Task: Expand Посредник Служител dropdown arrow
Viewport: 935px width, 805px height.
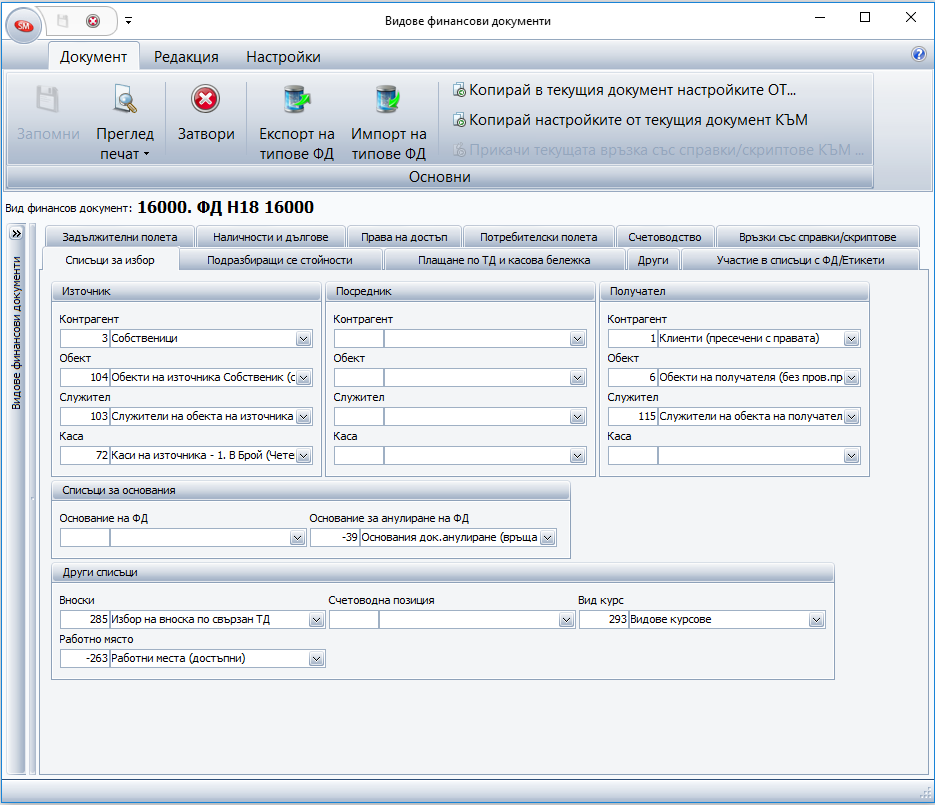Action: [x=577, y=416]
